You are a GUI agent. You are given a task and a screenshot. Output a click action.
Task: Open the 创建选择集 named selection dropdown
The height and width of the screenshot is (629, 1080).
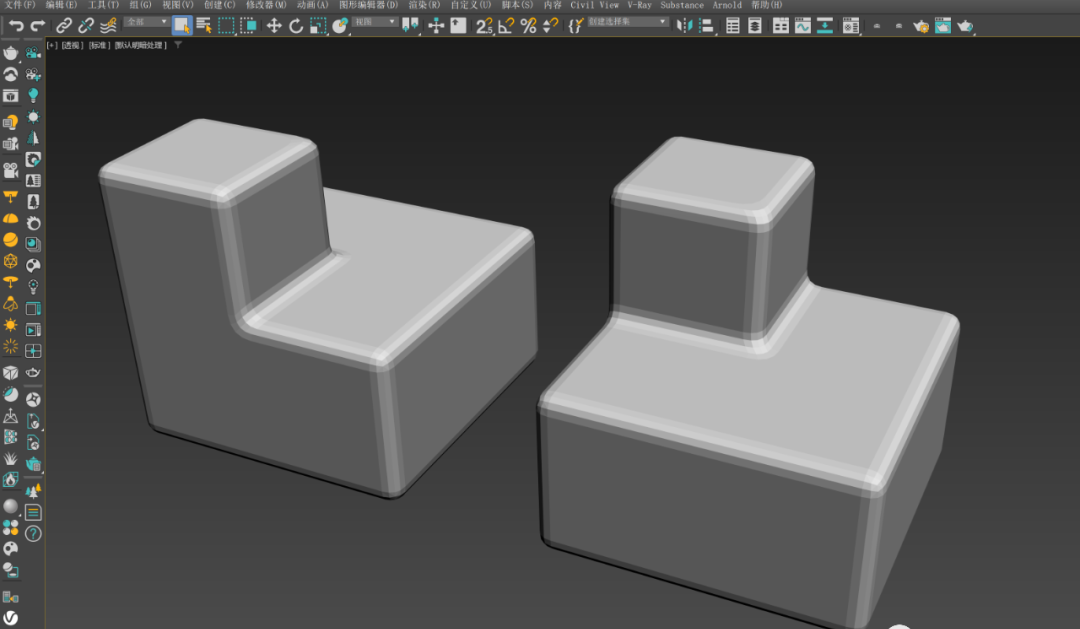(x=627, y=22)
